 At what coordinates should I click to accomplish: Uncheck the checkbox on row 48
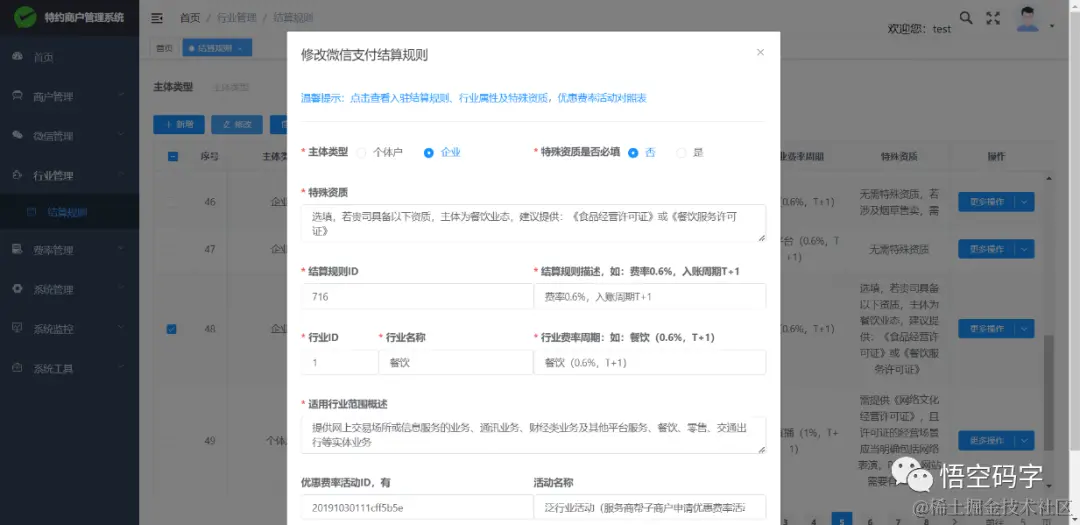172,329
